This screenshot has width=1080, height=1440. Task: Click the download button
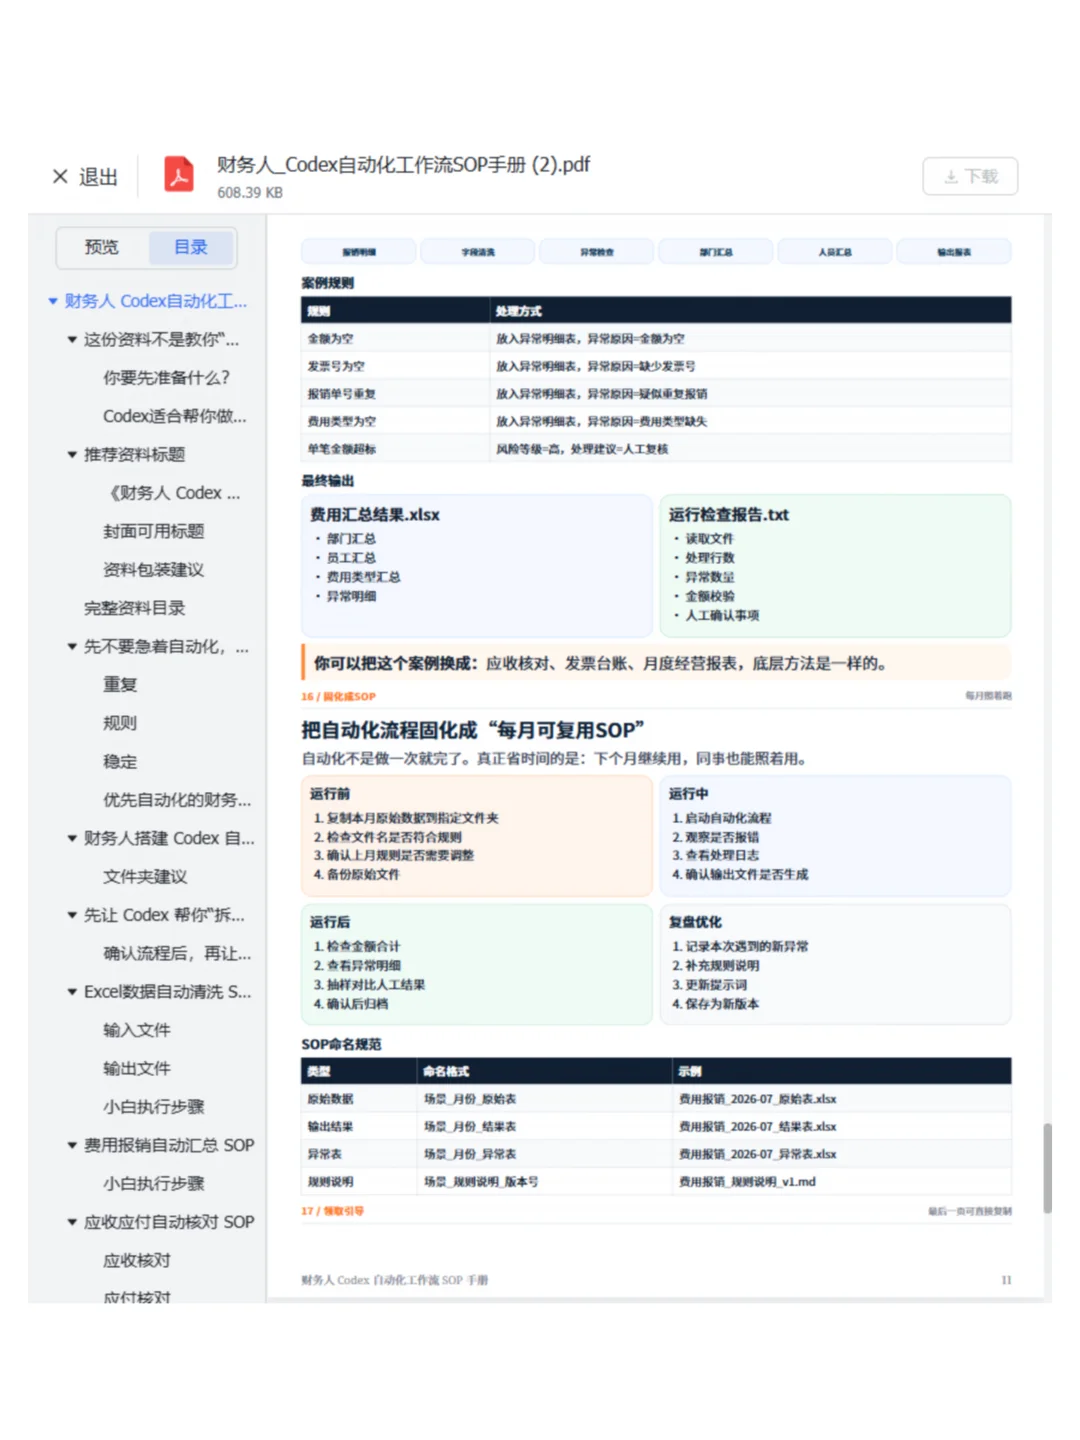(970, 176)
